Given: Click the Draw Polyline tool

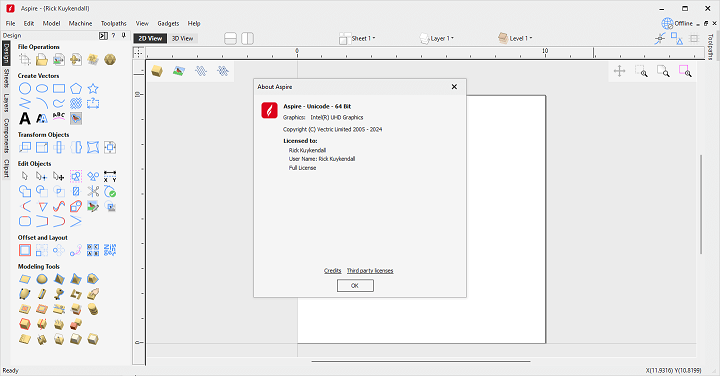Looking at the screenshot, I should 25,103.
